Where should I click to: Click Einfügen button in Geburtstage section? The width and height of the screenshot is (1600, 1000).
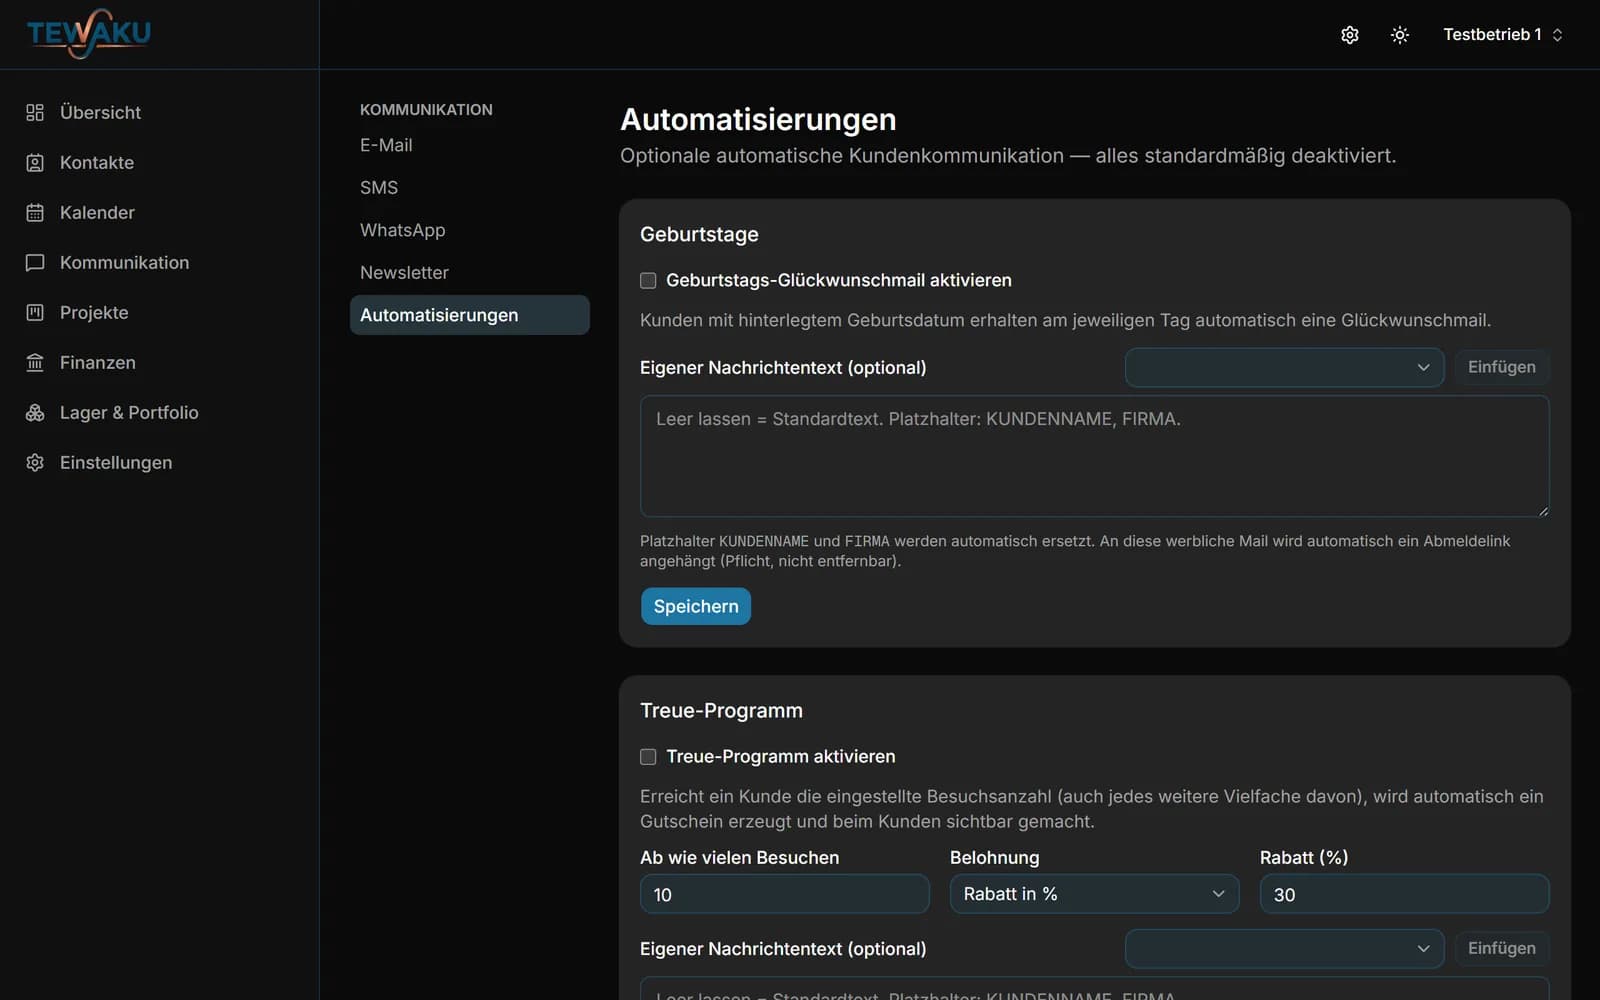click(x=1501, y=367)
